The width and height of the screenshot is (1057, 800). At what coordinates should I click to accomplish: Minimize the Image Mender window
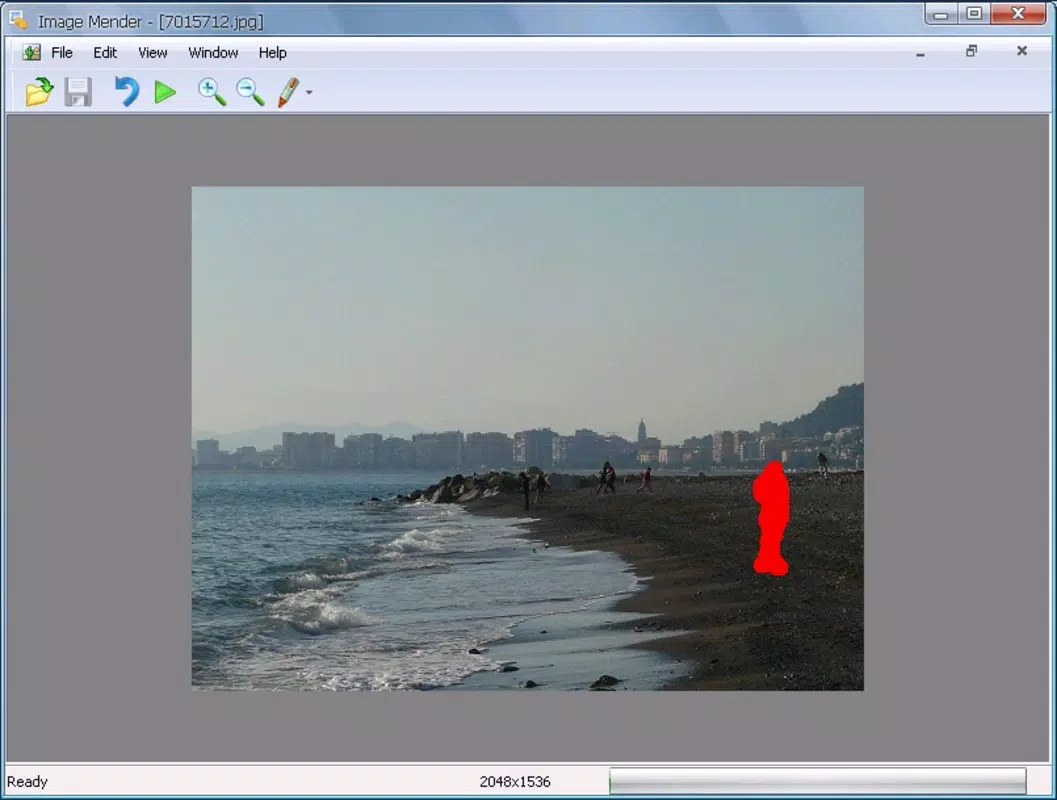point(941,14)
